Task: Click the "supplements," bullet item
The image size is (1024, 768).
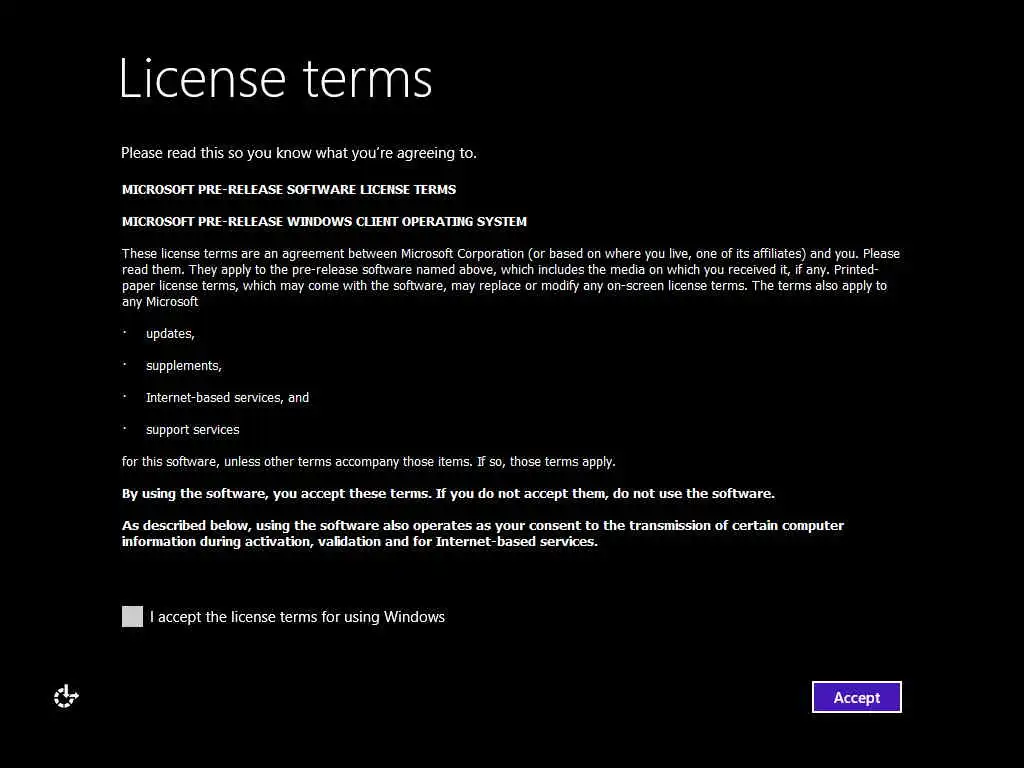Action: click(x=184, y=366)
